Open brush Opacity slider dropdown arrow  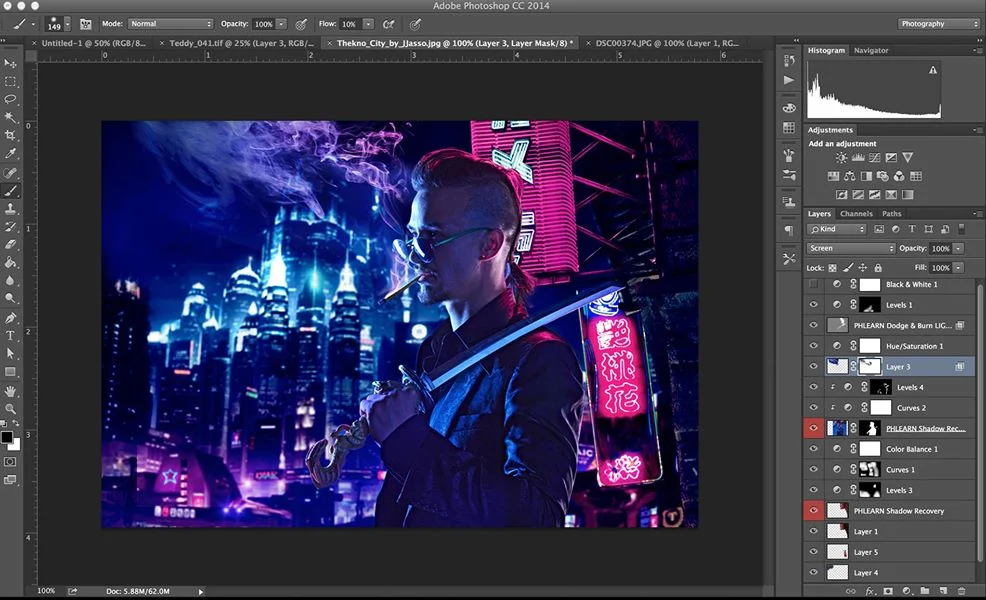tap(281, 24)
